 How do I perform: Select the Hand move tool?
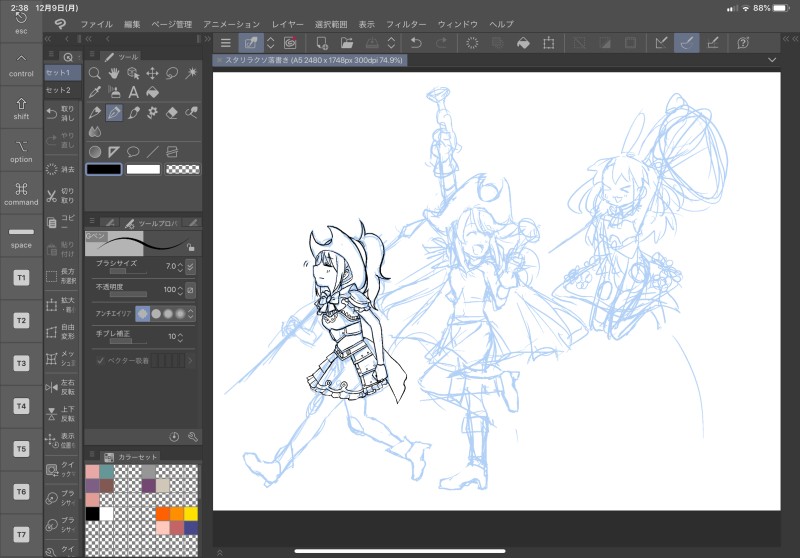point(113,73)
